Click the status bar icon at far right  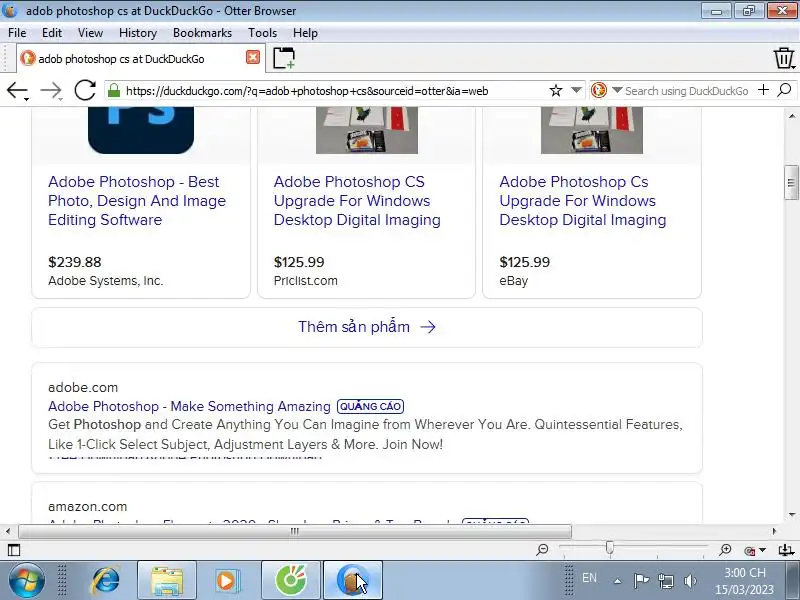786,550
